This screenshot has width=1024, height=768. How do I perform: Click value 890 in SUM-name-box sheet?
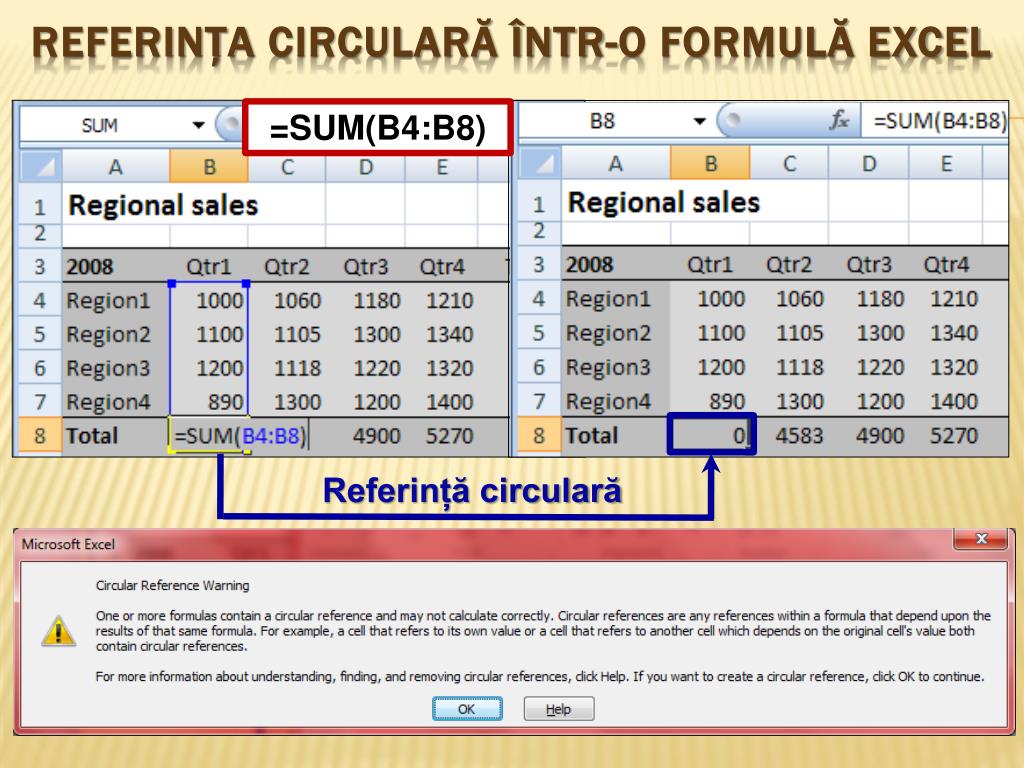[x=225, y=402]
